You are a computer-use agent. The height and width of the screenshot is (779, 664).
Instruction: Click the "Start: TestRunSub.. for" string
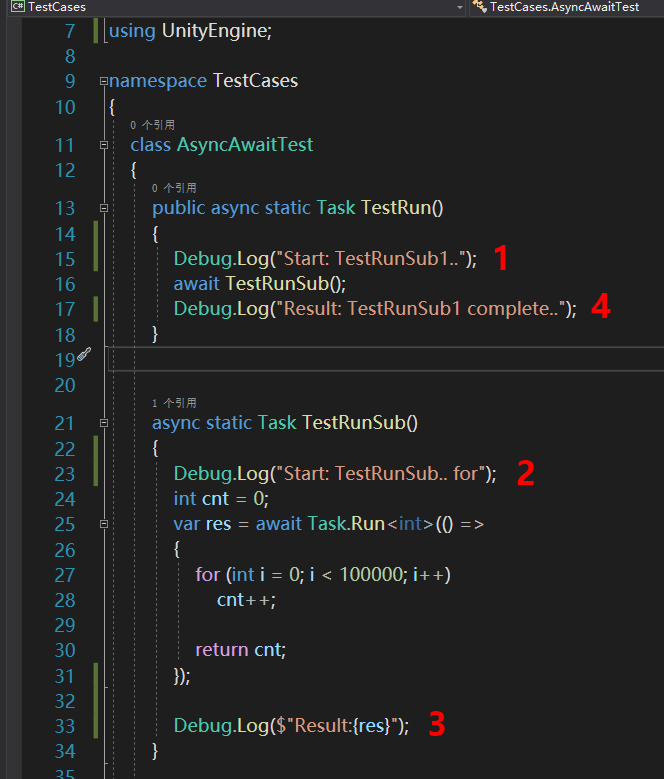(x=380, y=473)
